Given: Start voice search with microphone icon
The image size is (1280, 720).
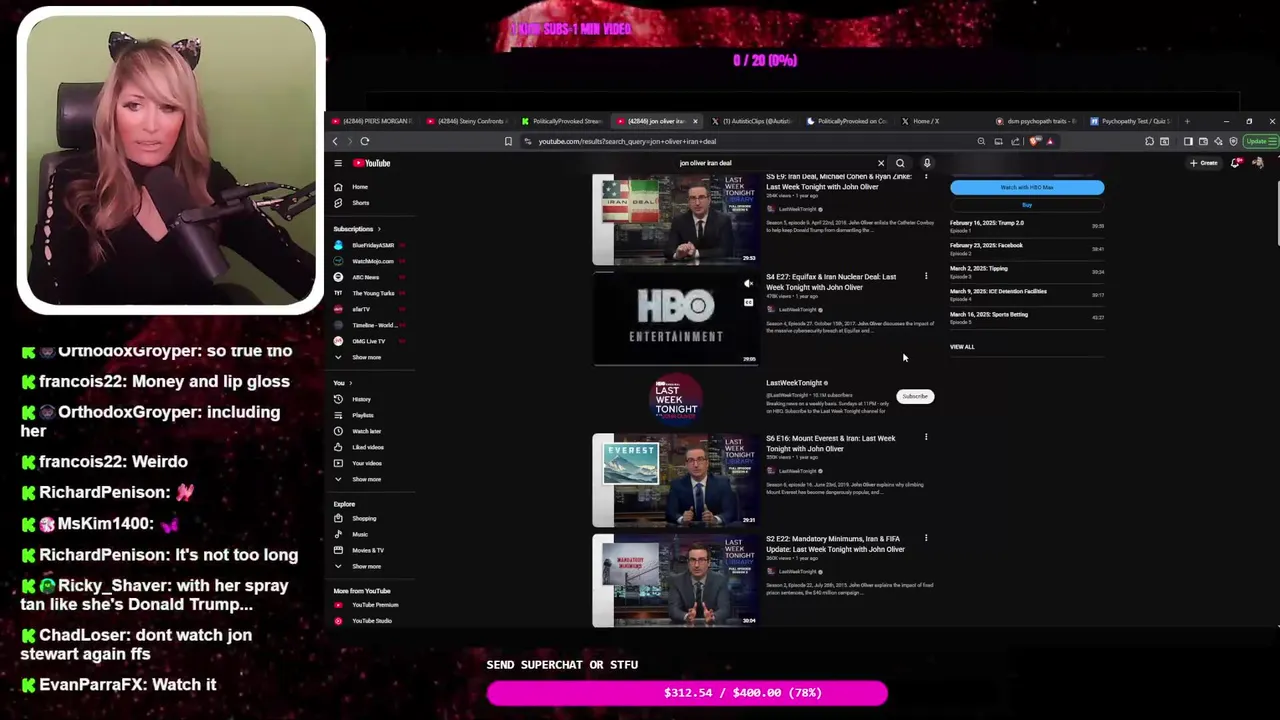Looking at the screenshot, I should pos(927,163).
